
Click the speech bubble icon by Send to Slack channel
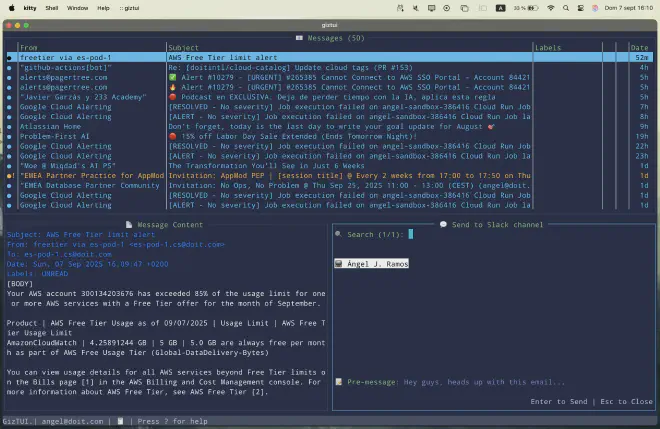[x=443, y=224]
